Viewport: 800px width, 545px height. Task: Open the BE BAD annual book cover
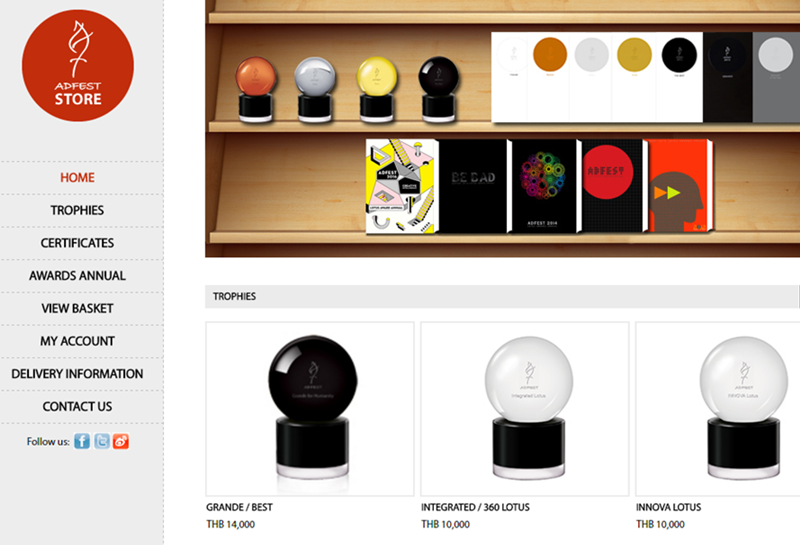click(x=474, y=186)
